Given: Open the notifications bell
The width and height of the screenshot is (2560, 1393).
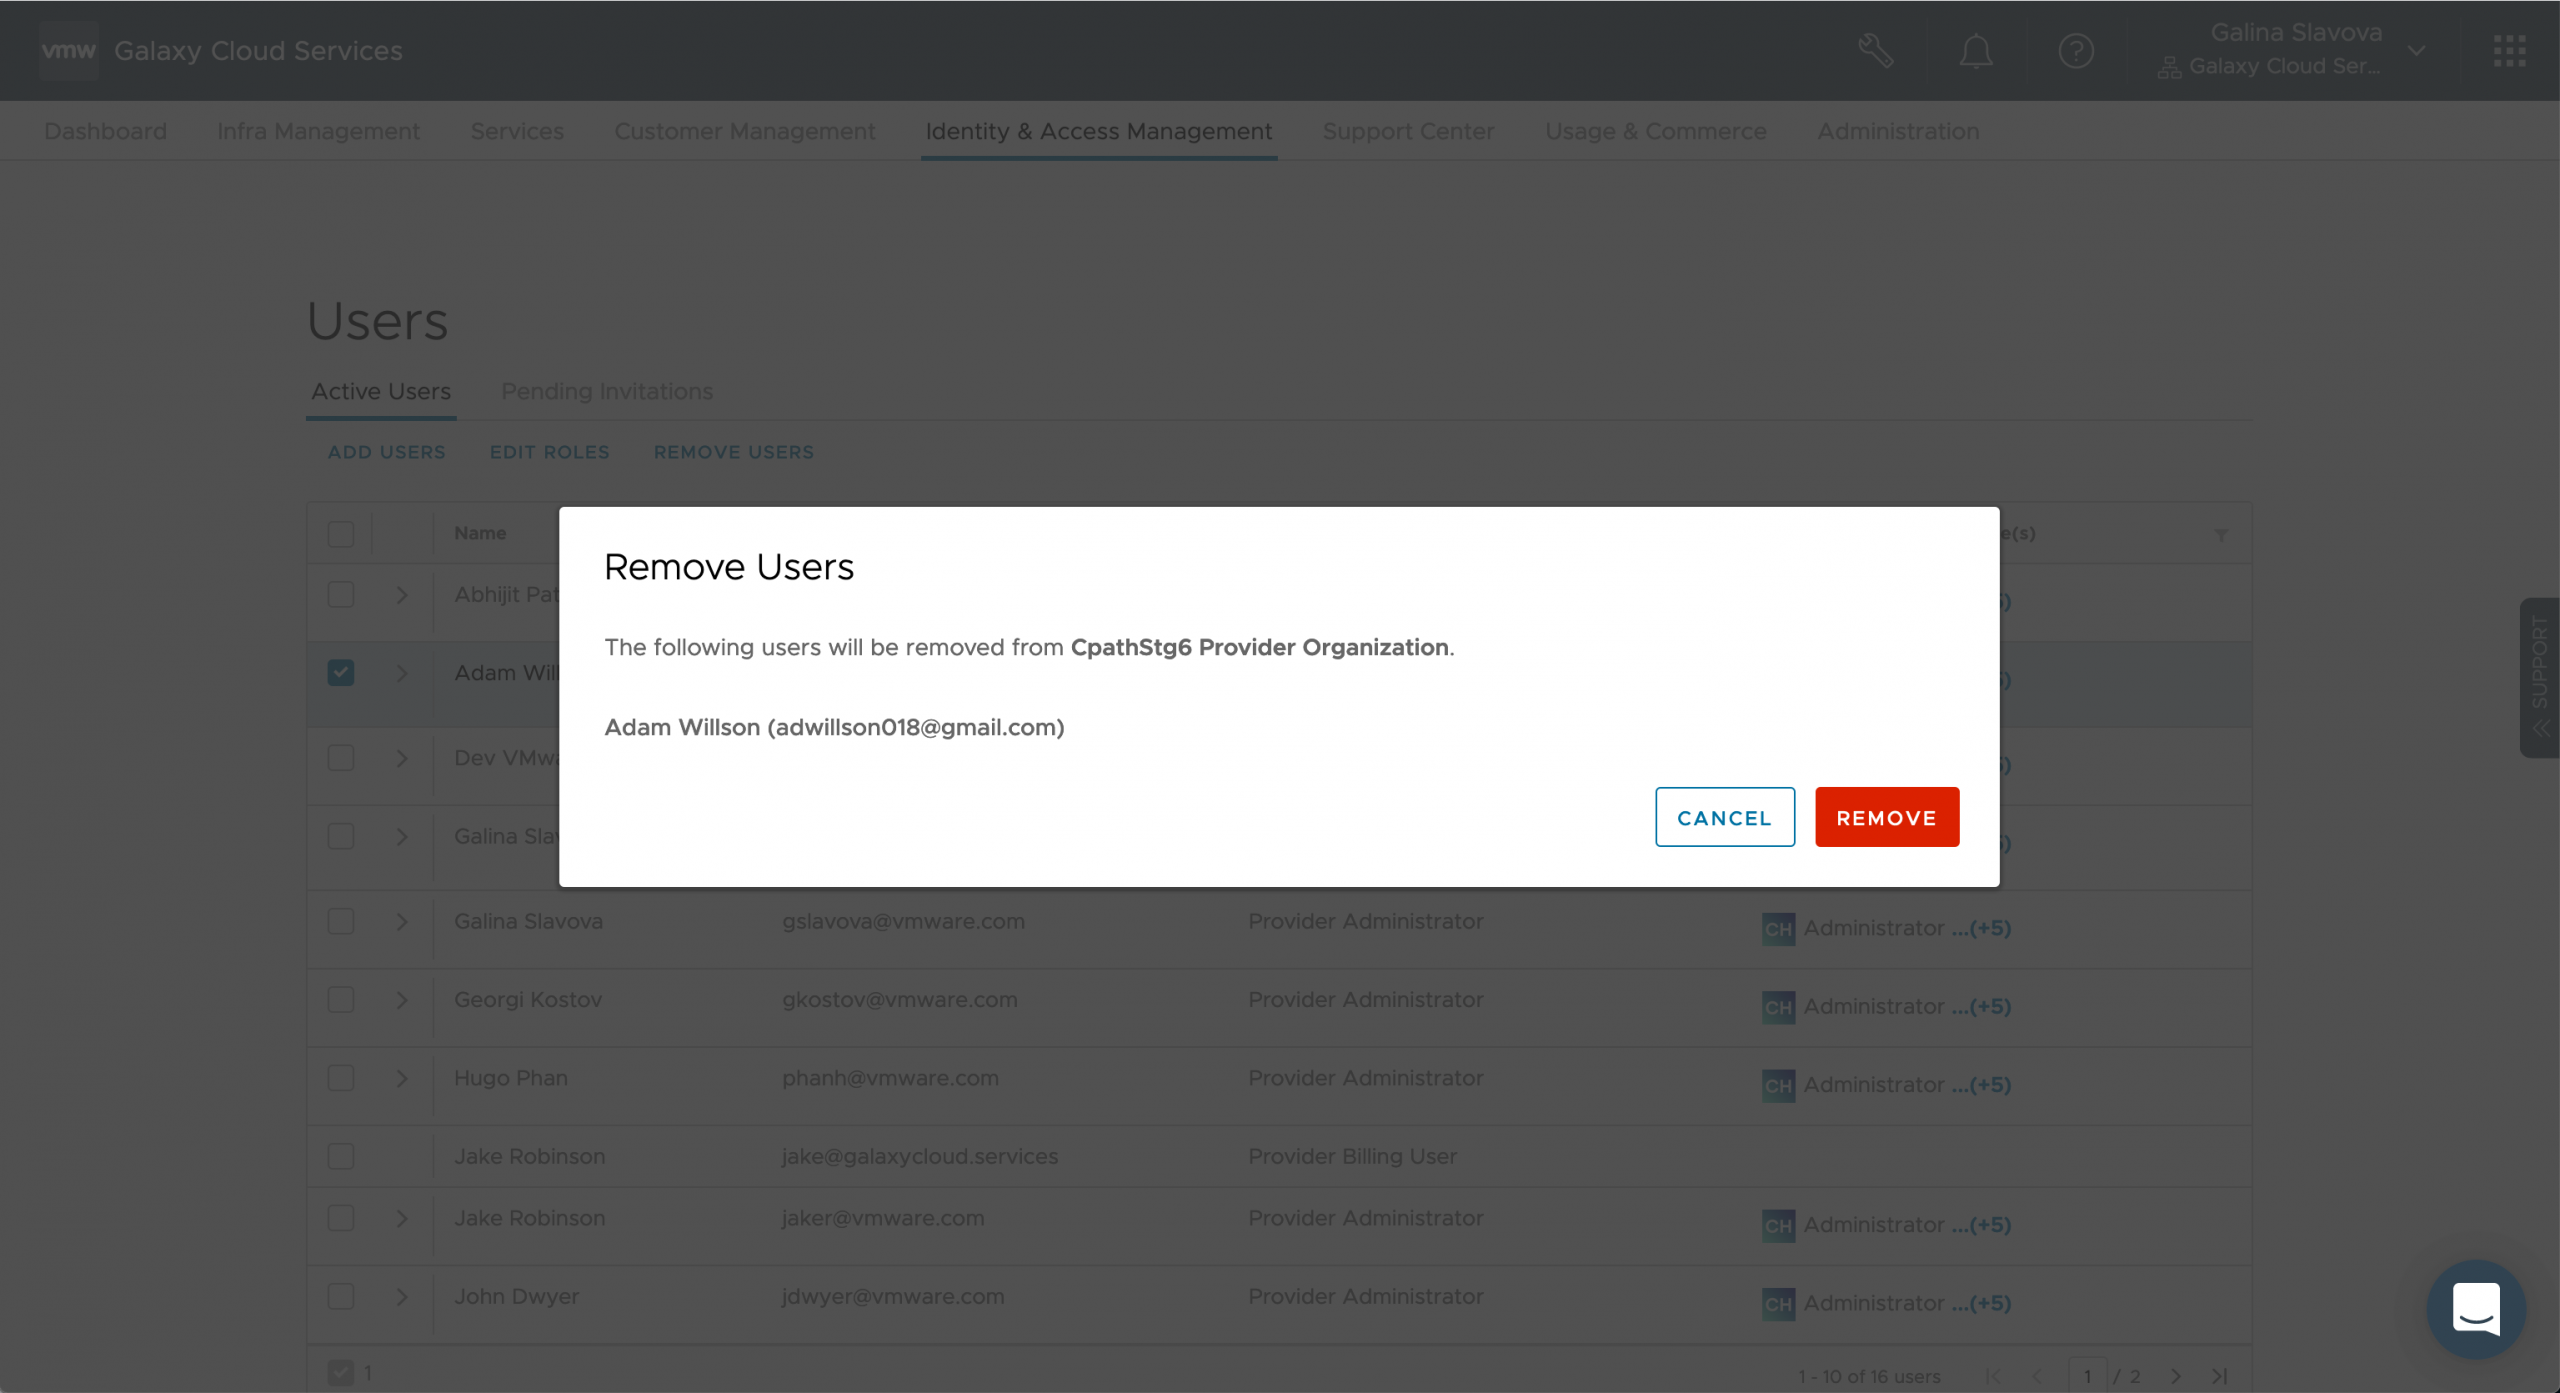Looking at the screenshot, I should click(x=1975, y=50).
